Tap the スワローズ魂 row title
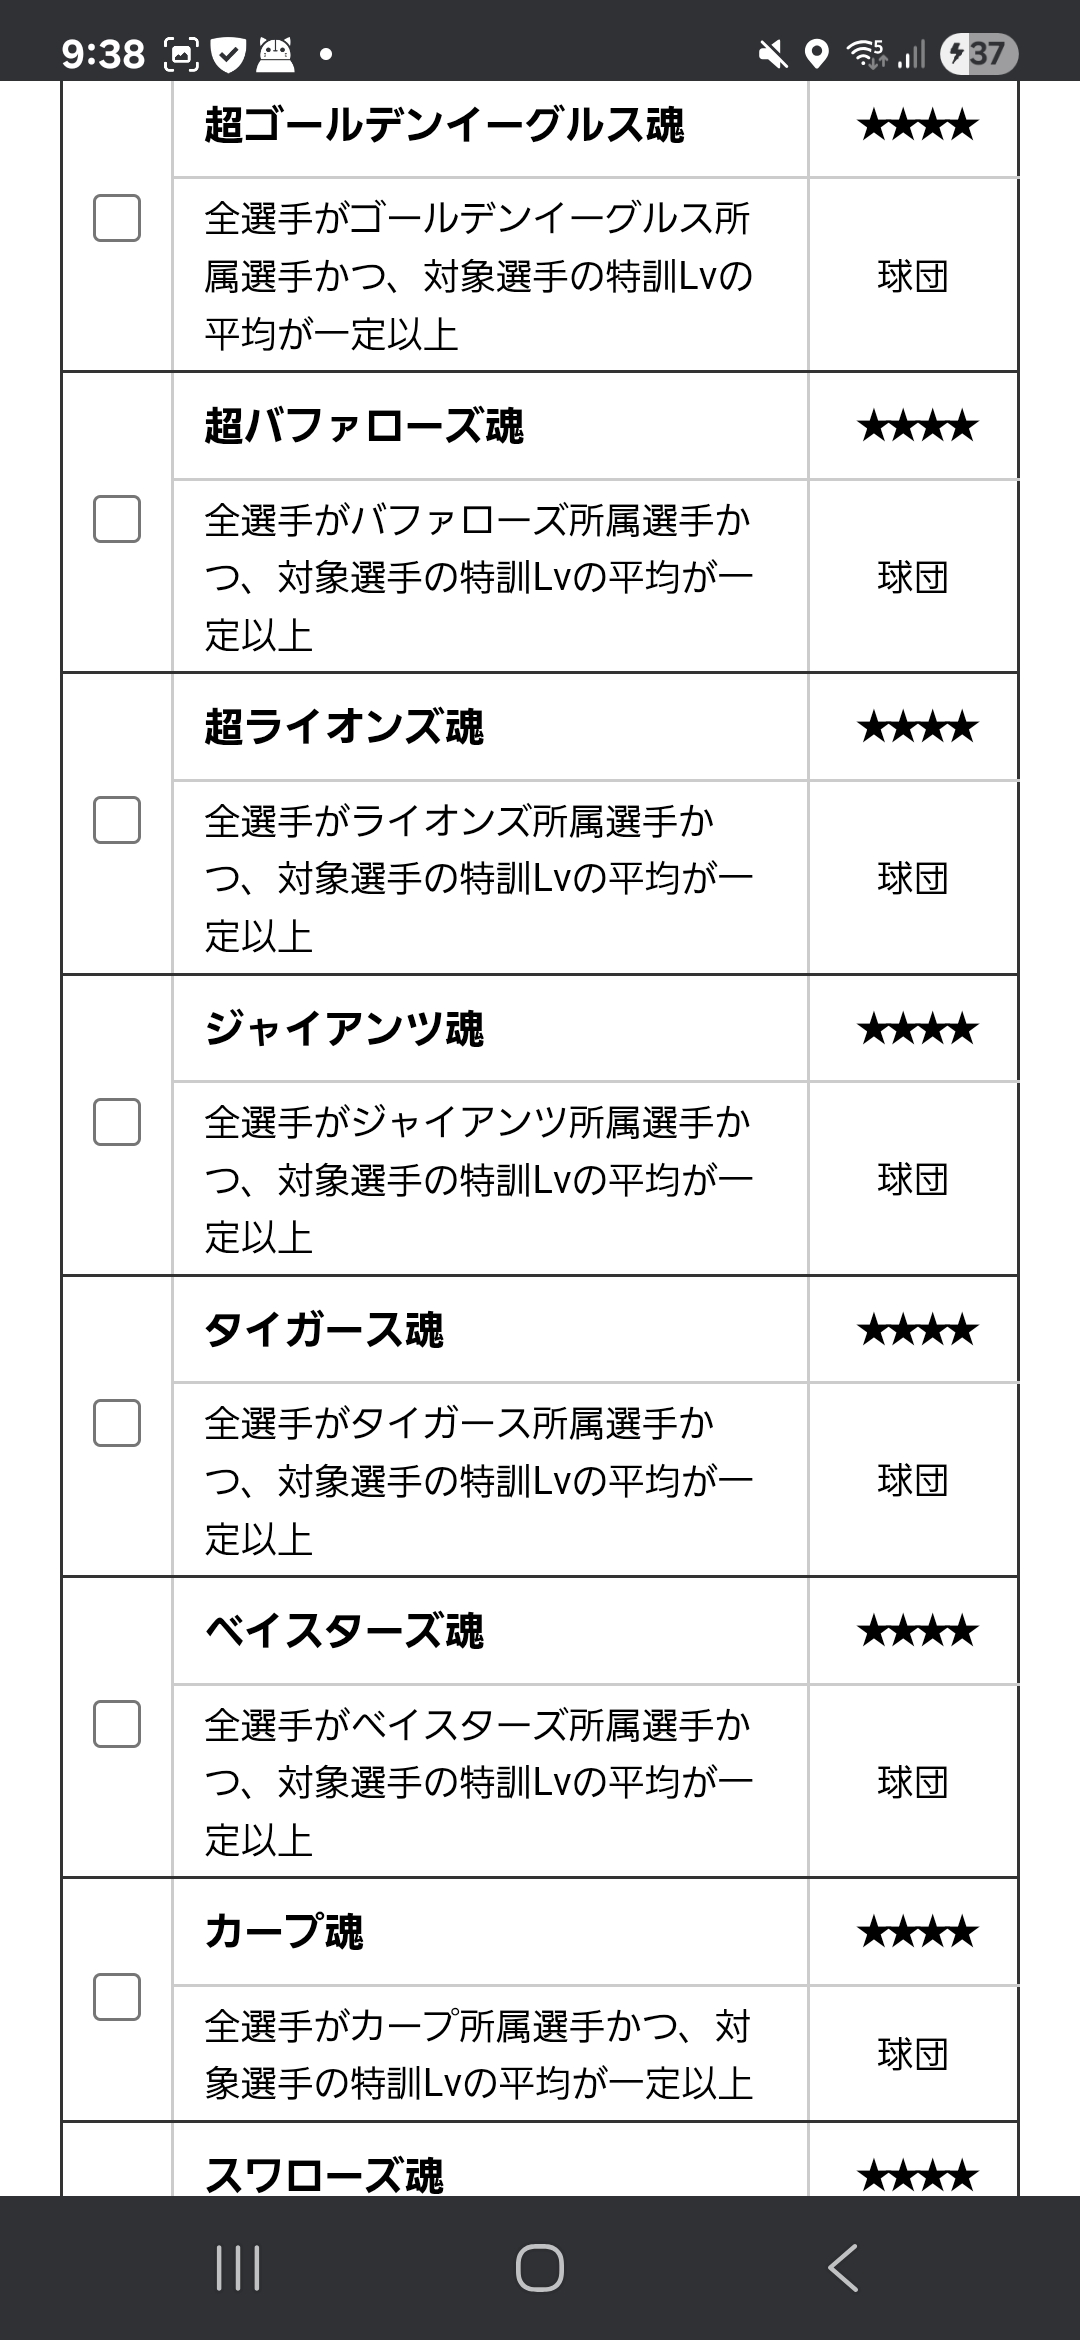This screenshot has width=1080, height=2340. tap(324, 2176)
